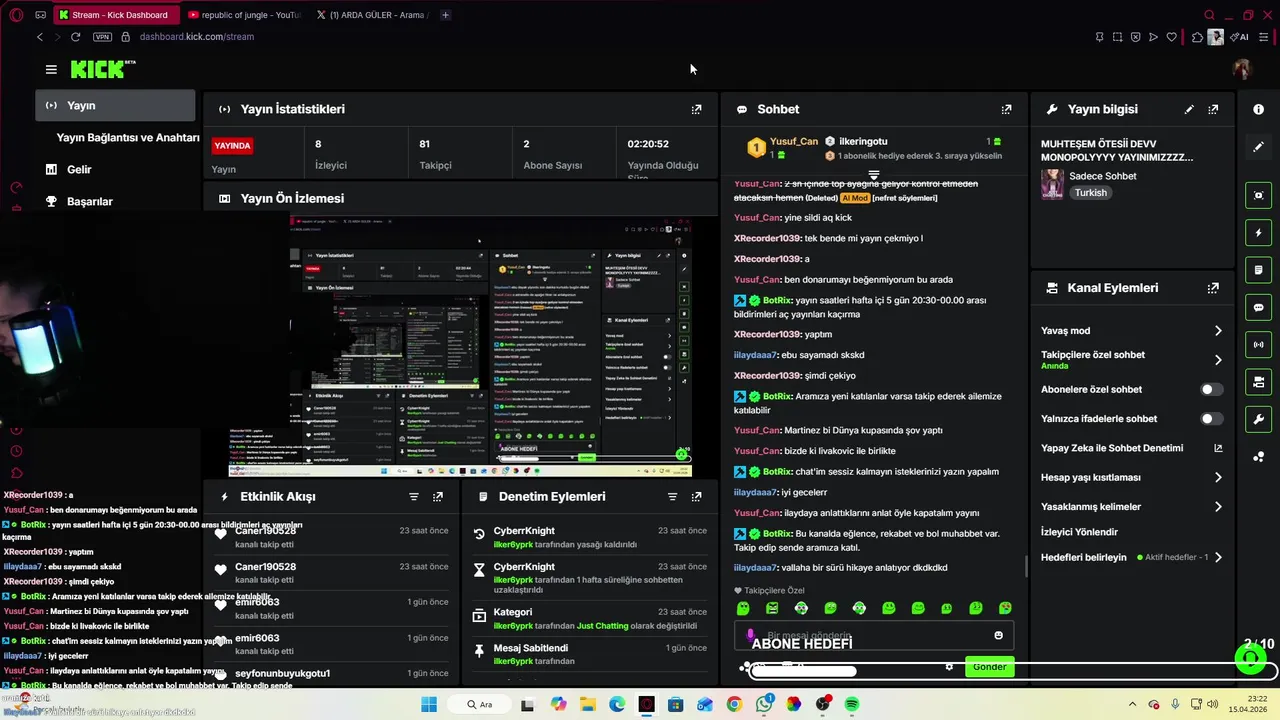Open the emoji picker in chat input
Screen dimensions: 1280x720
(x=998, y=635)
